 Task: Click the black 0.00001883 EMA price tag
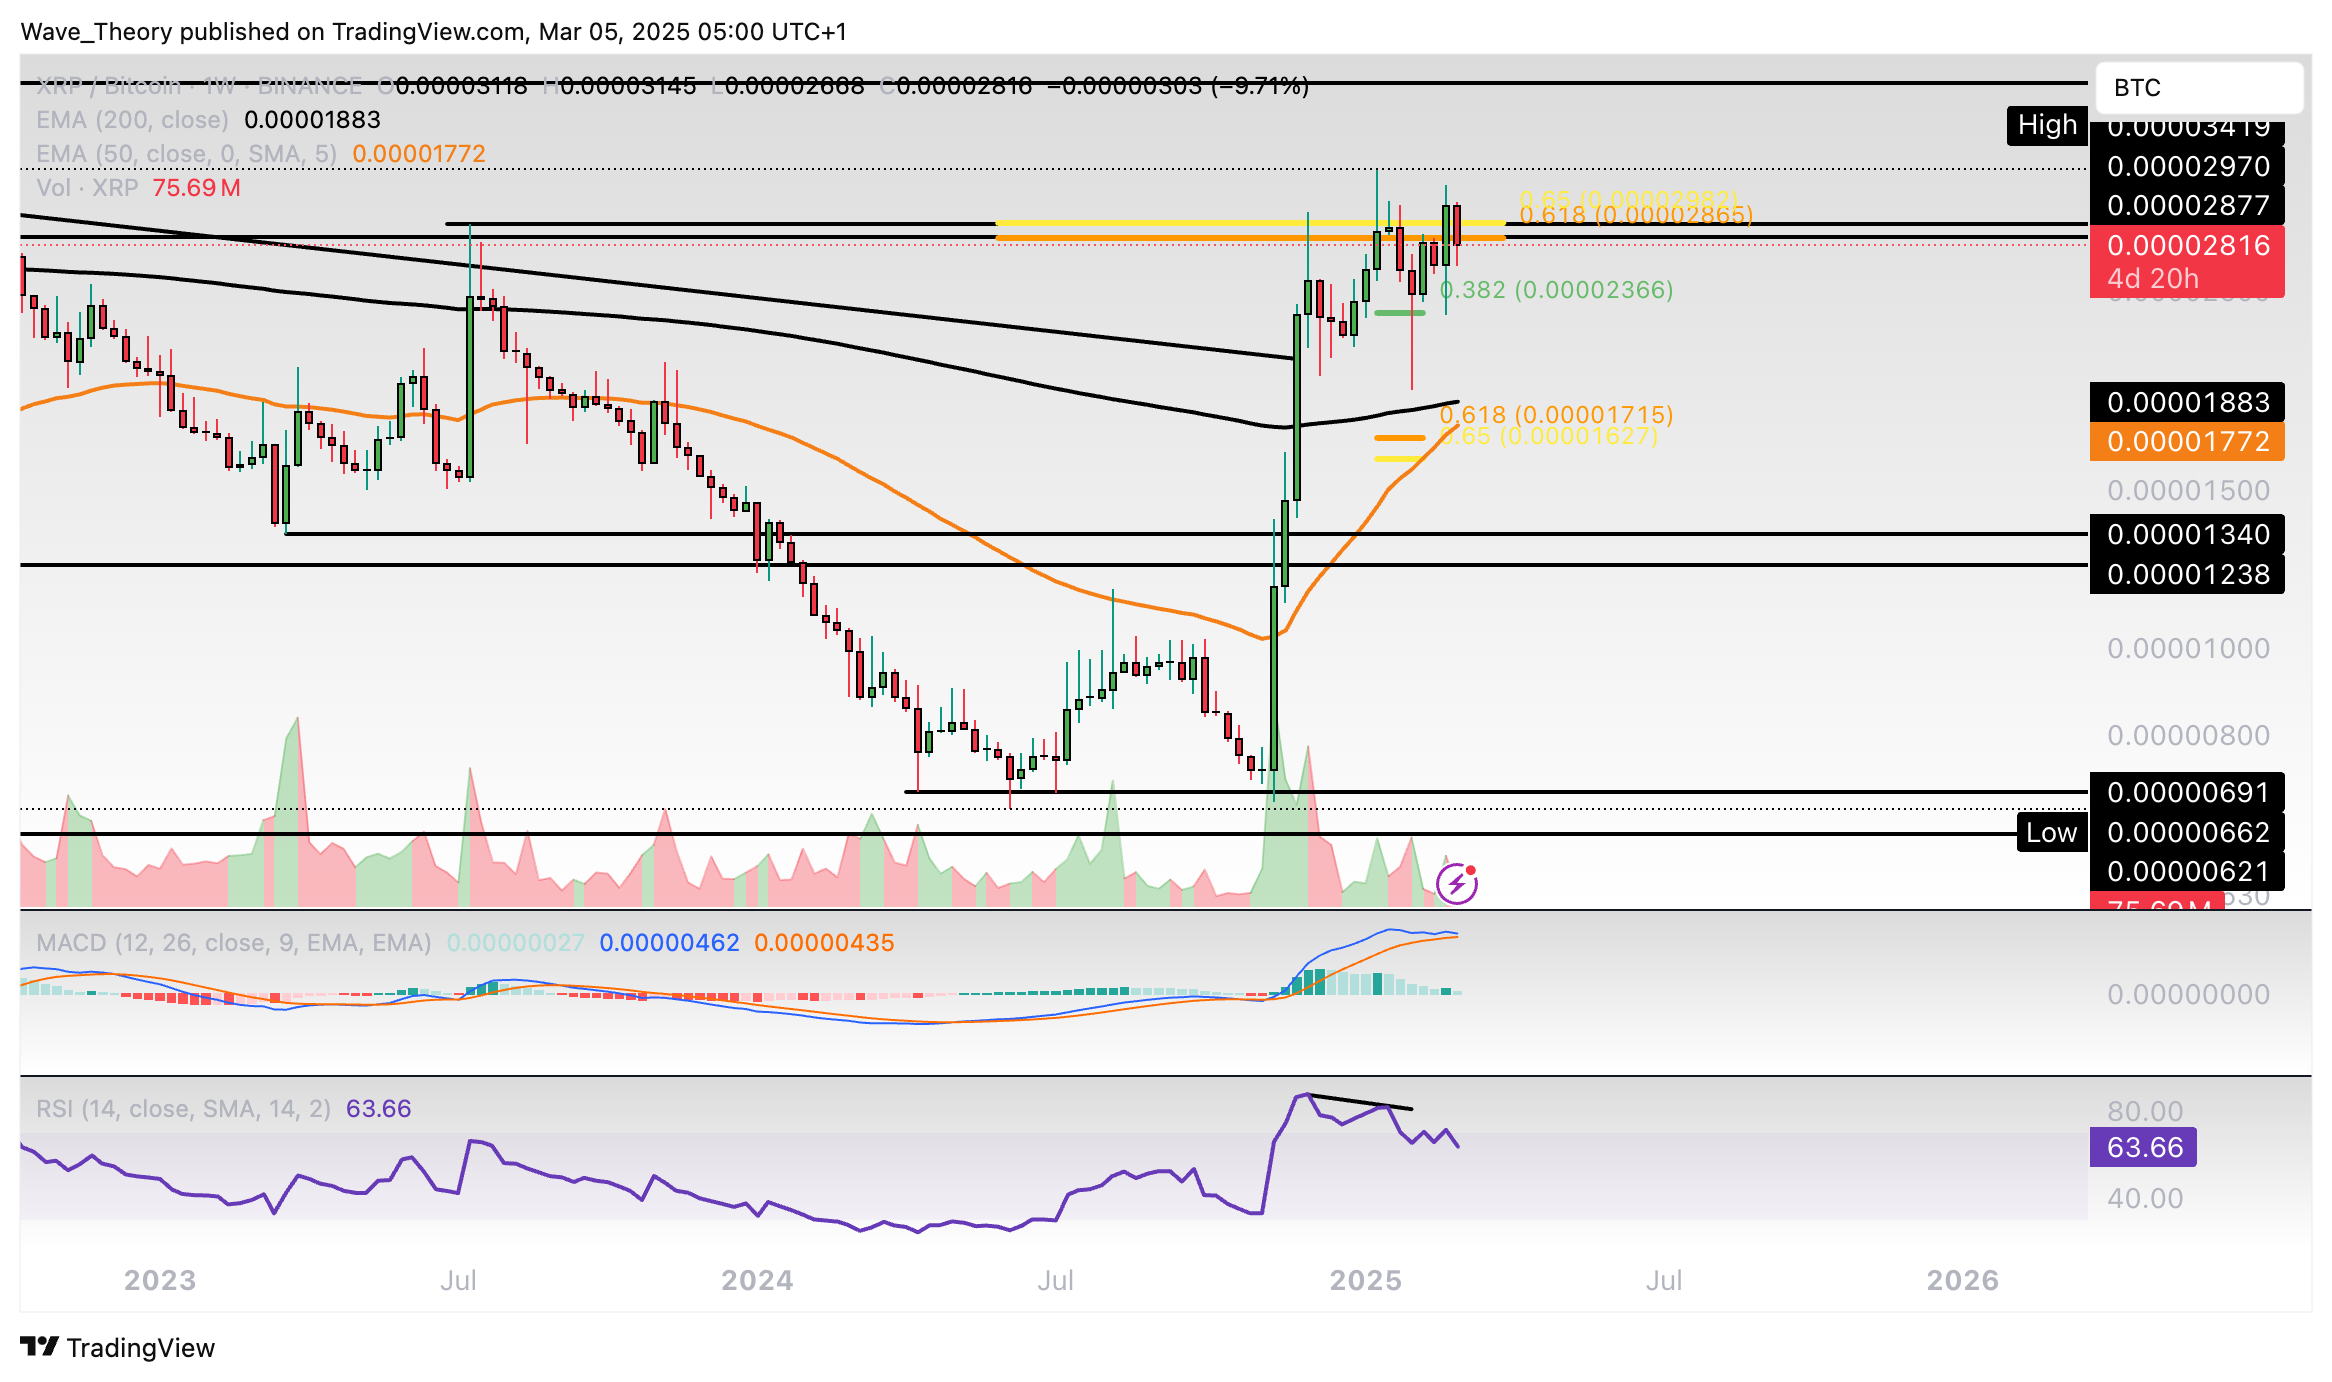click(x=2187, y=402)
